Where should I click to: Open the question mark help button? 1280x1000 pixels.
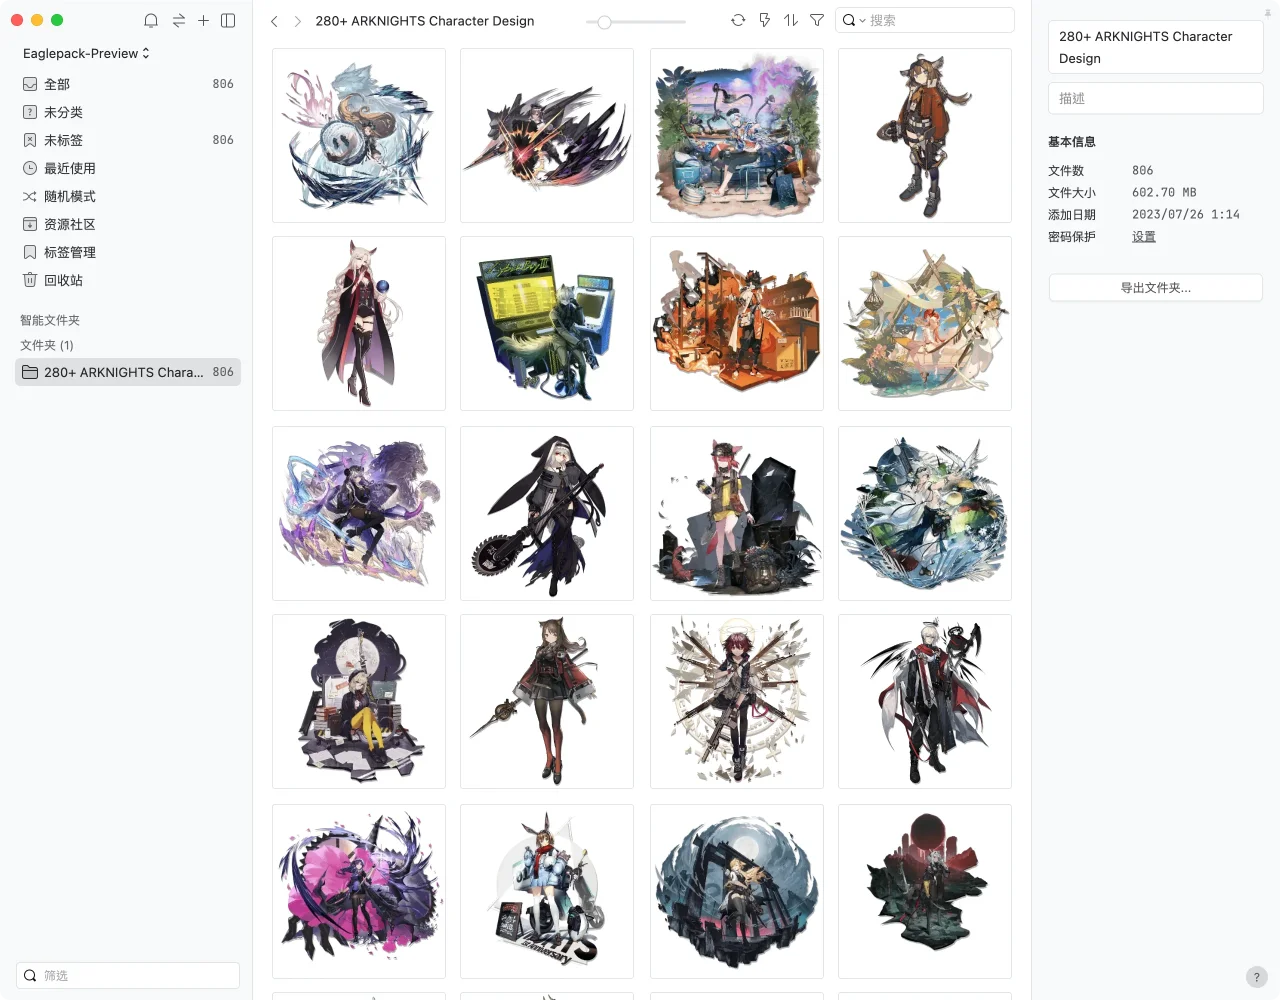[x=1257, y=977]
